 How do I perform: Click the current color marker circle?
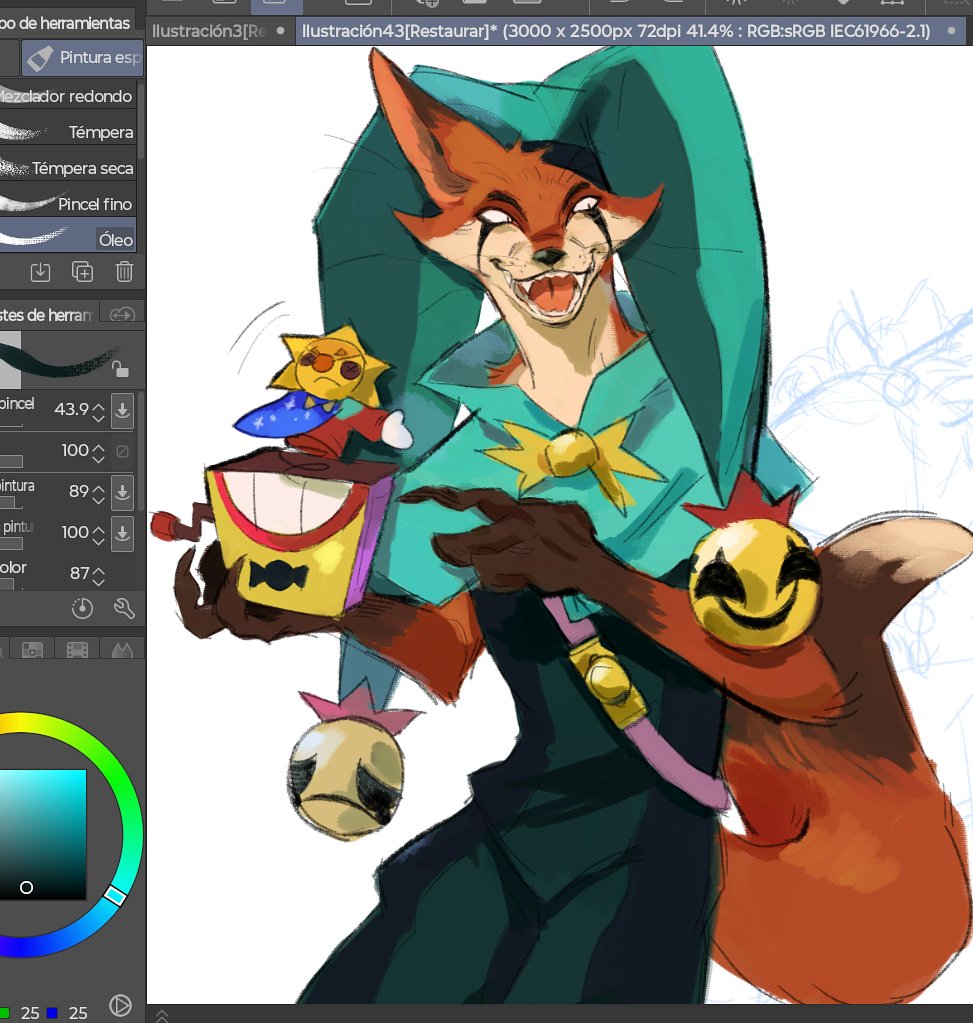(26, 887)
